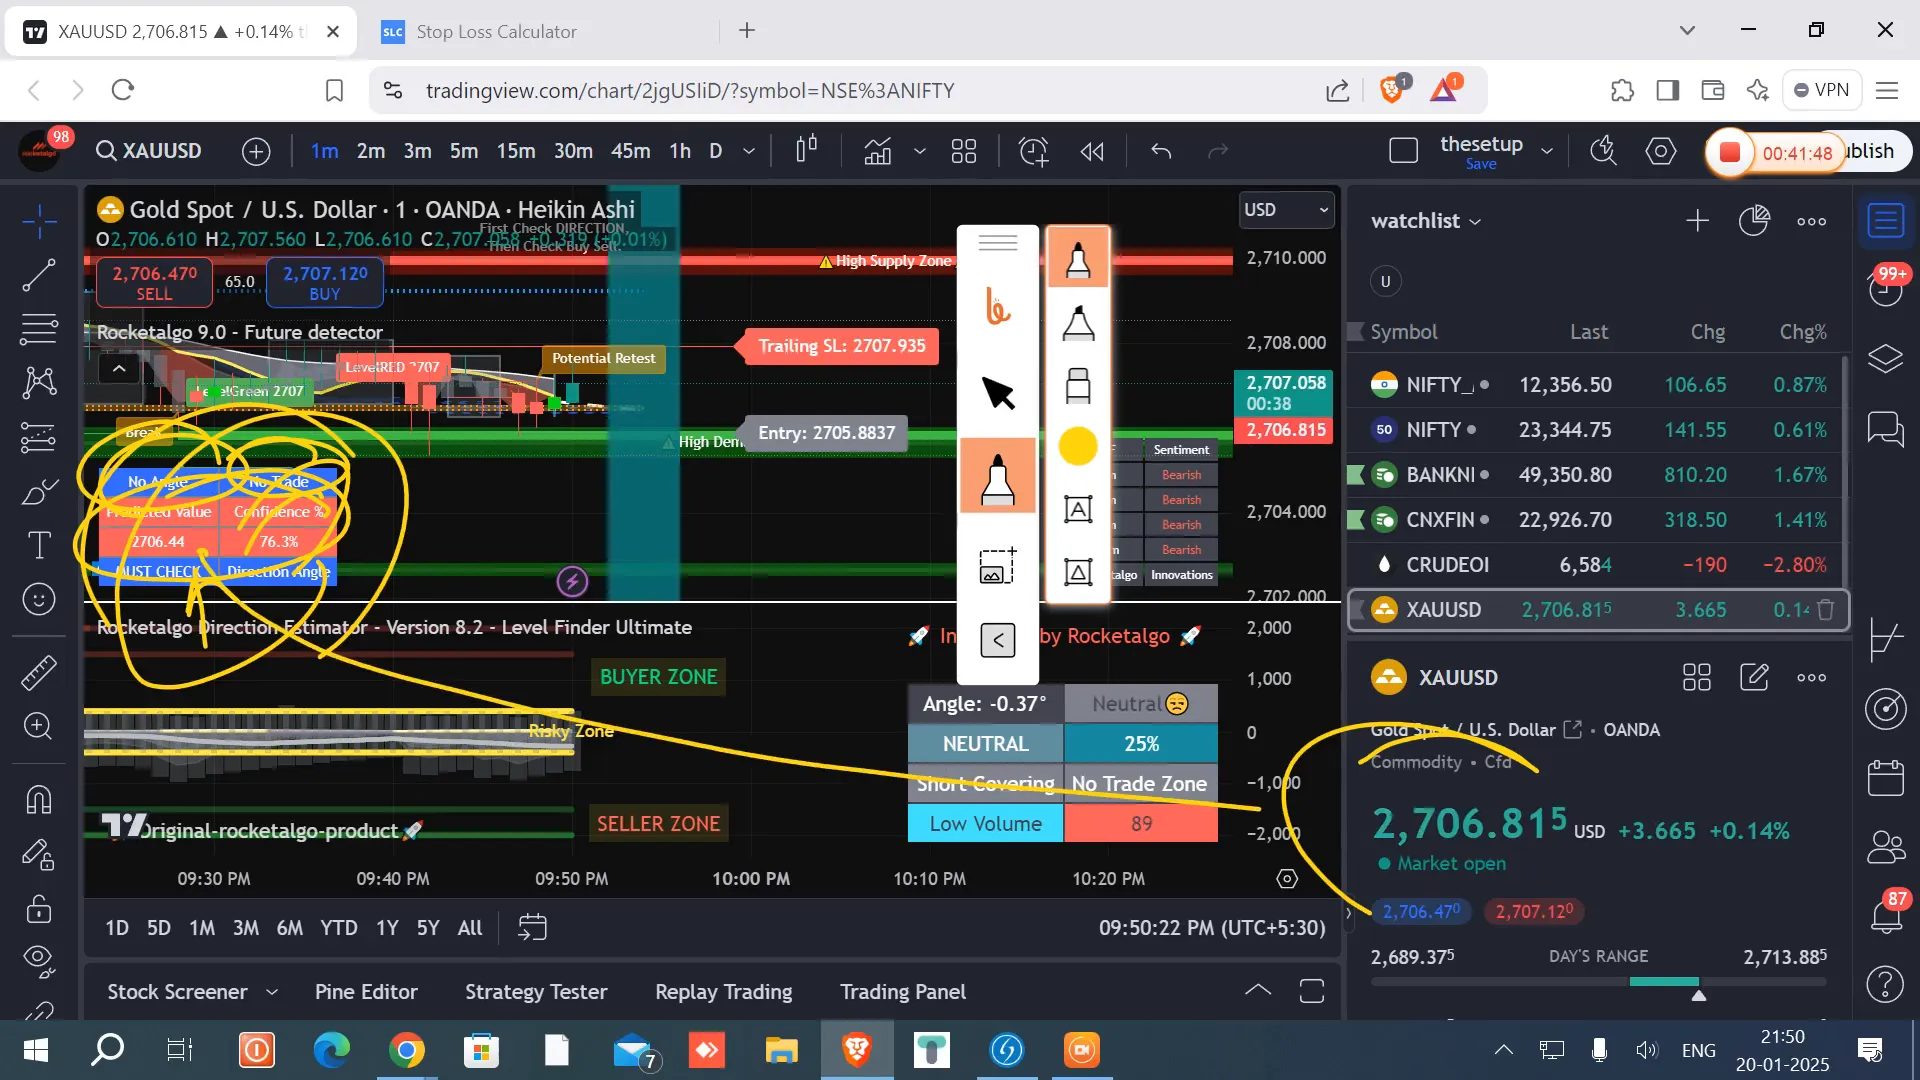This screenshot has width=1920, height=1080.
Task: Open the Emoji tool on left sidebar
Action: point(40,599)
